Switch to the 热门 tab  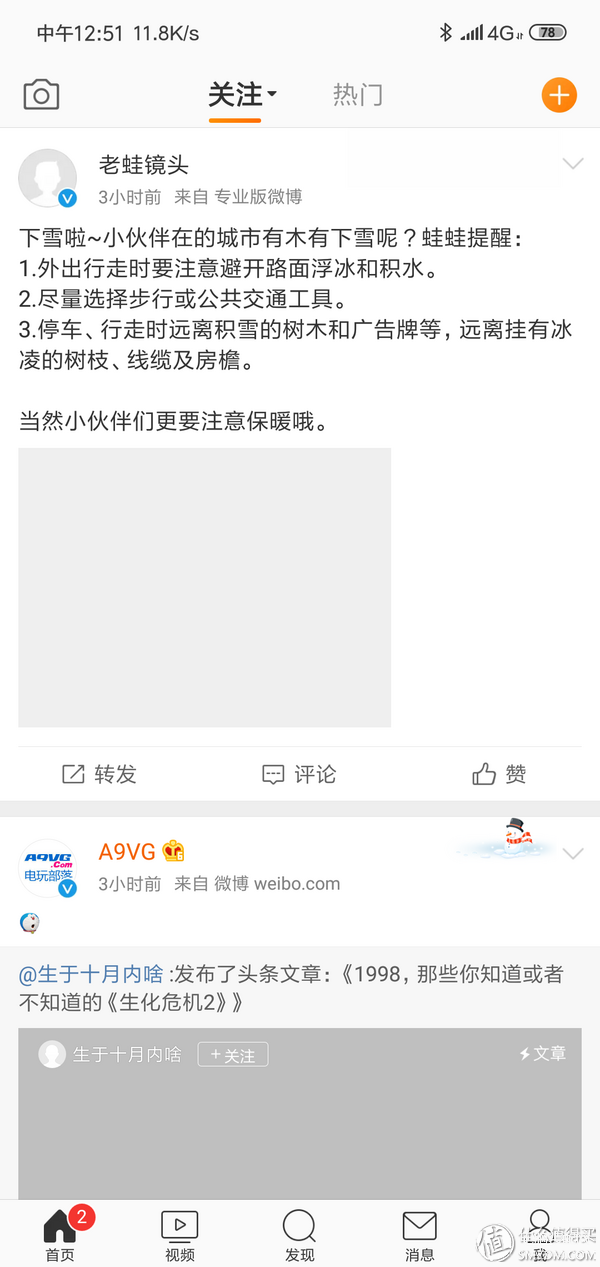[x=358, y=95]
